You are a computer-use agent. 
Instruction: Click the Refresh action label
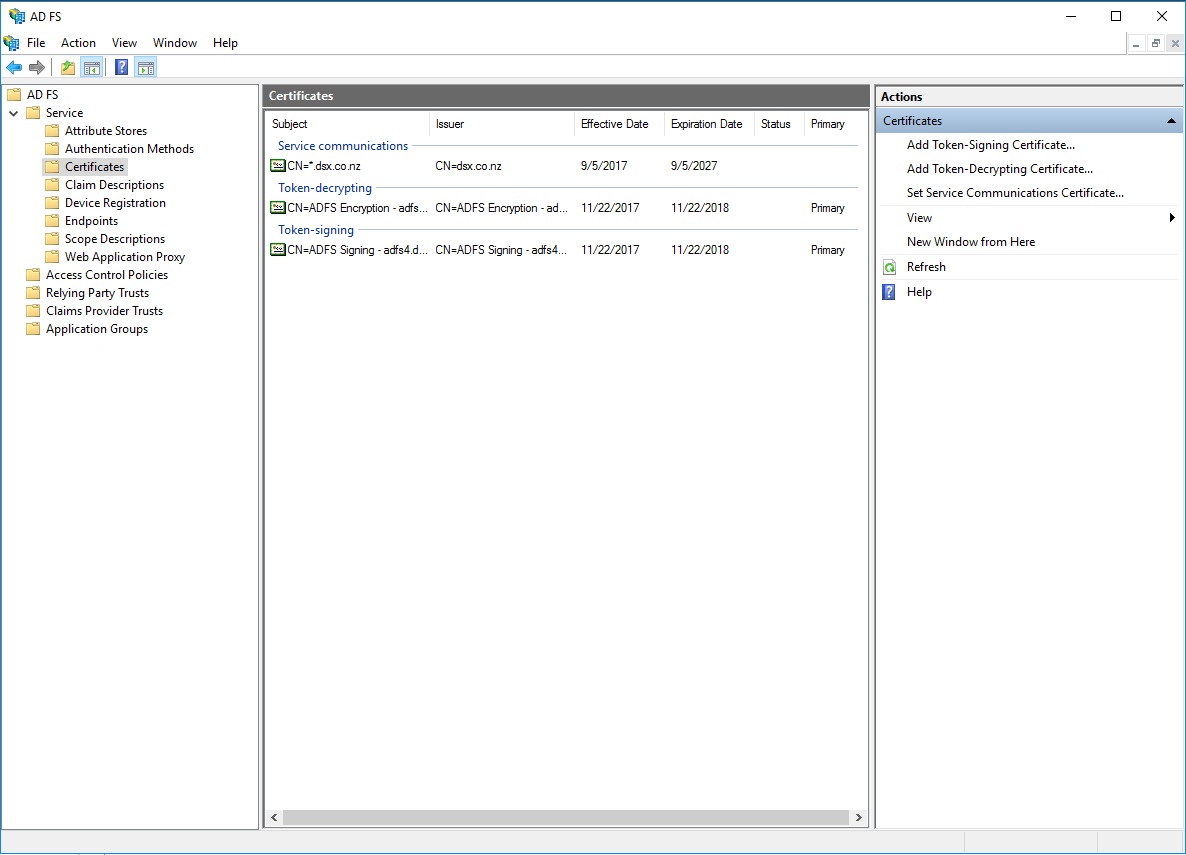pyautogui.click(x=926, y=267)
